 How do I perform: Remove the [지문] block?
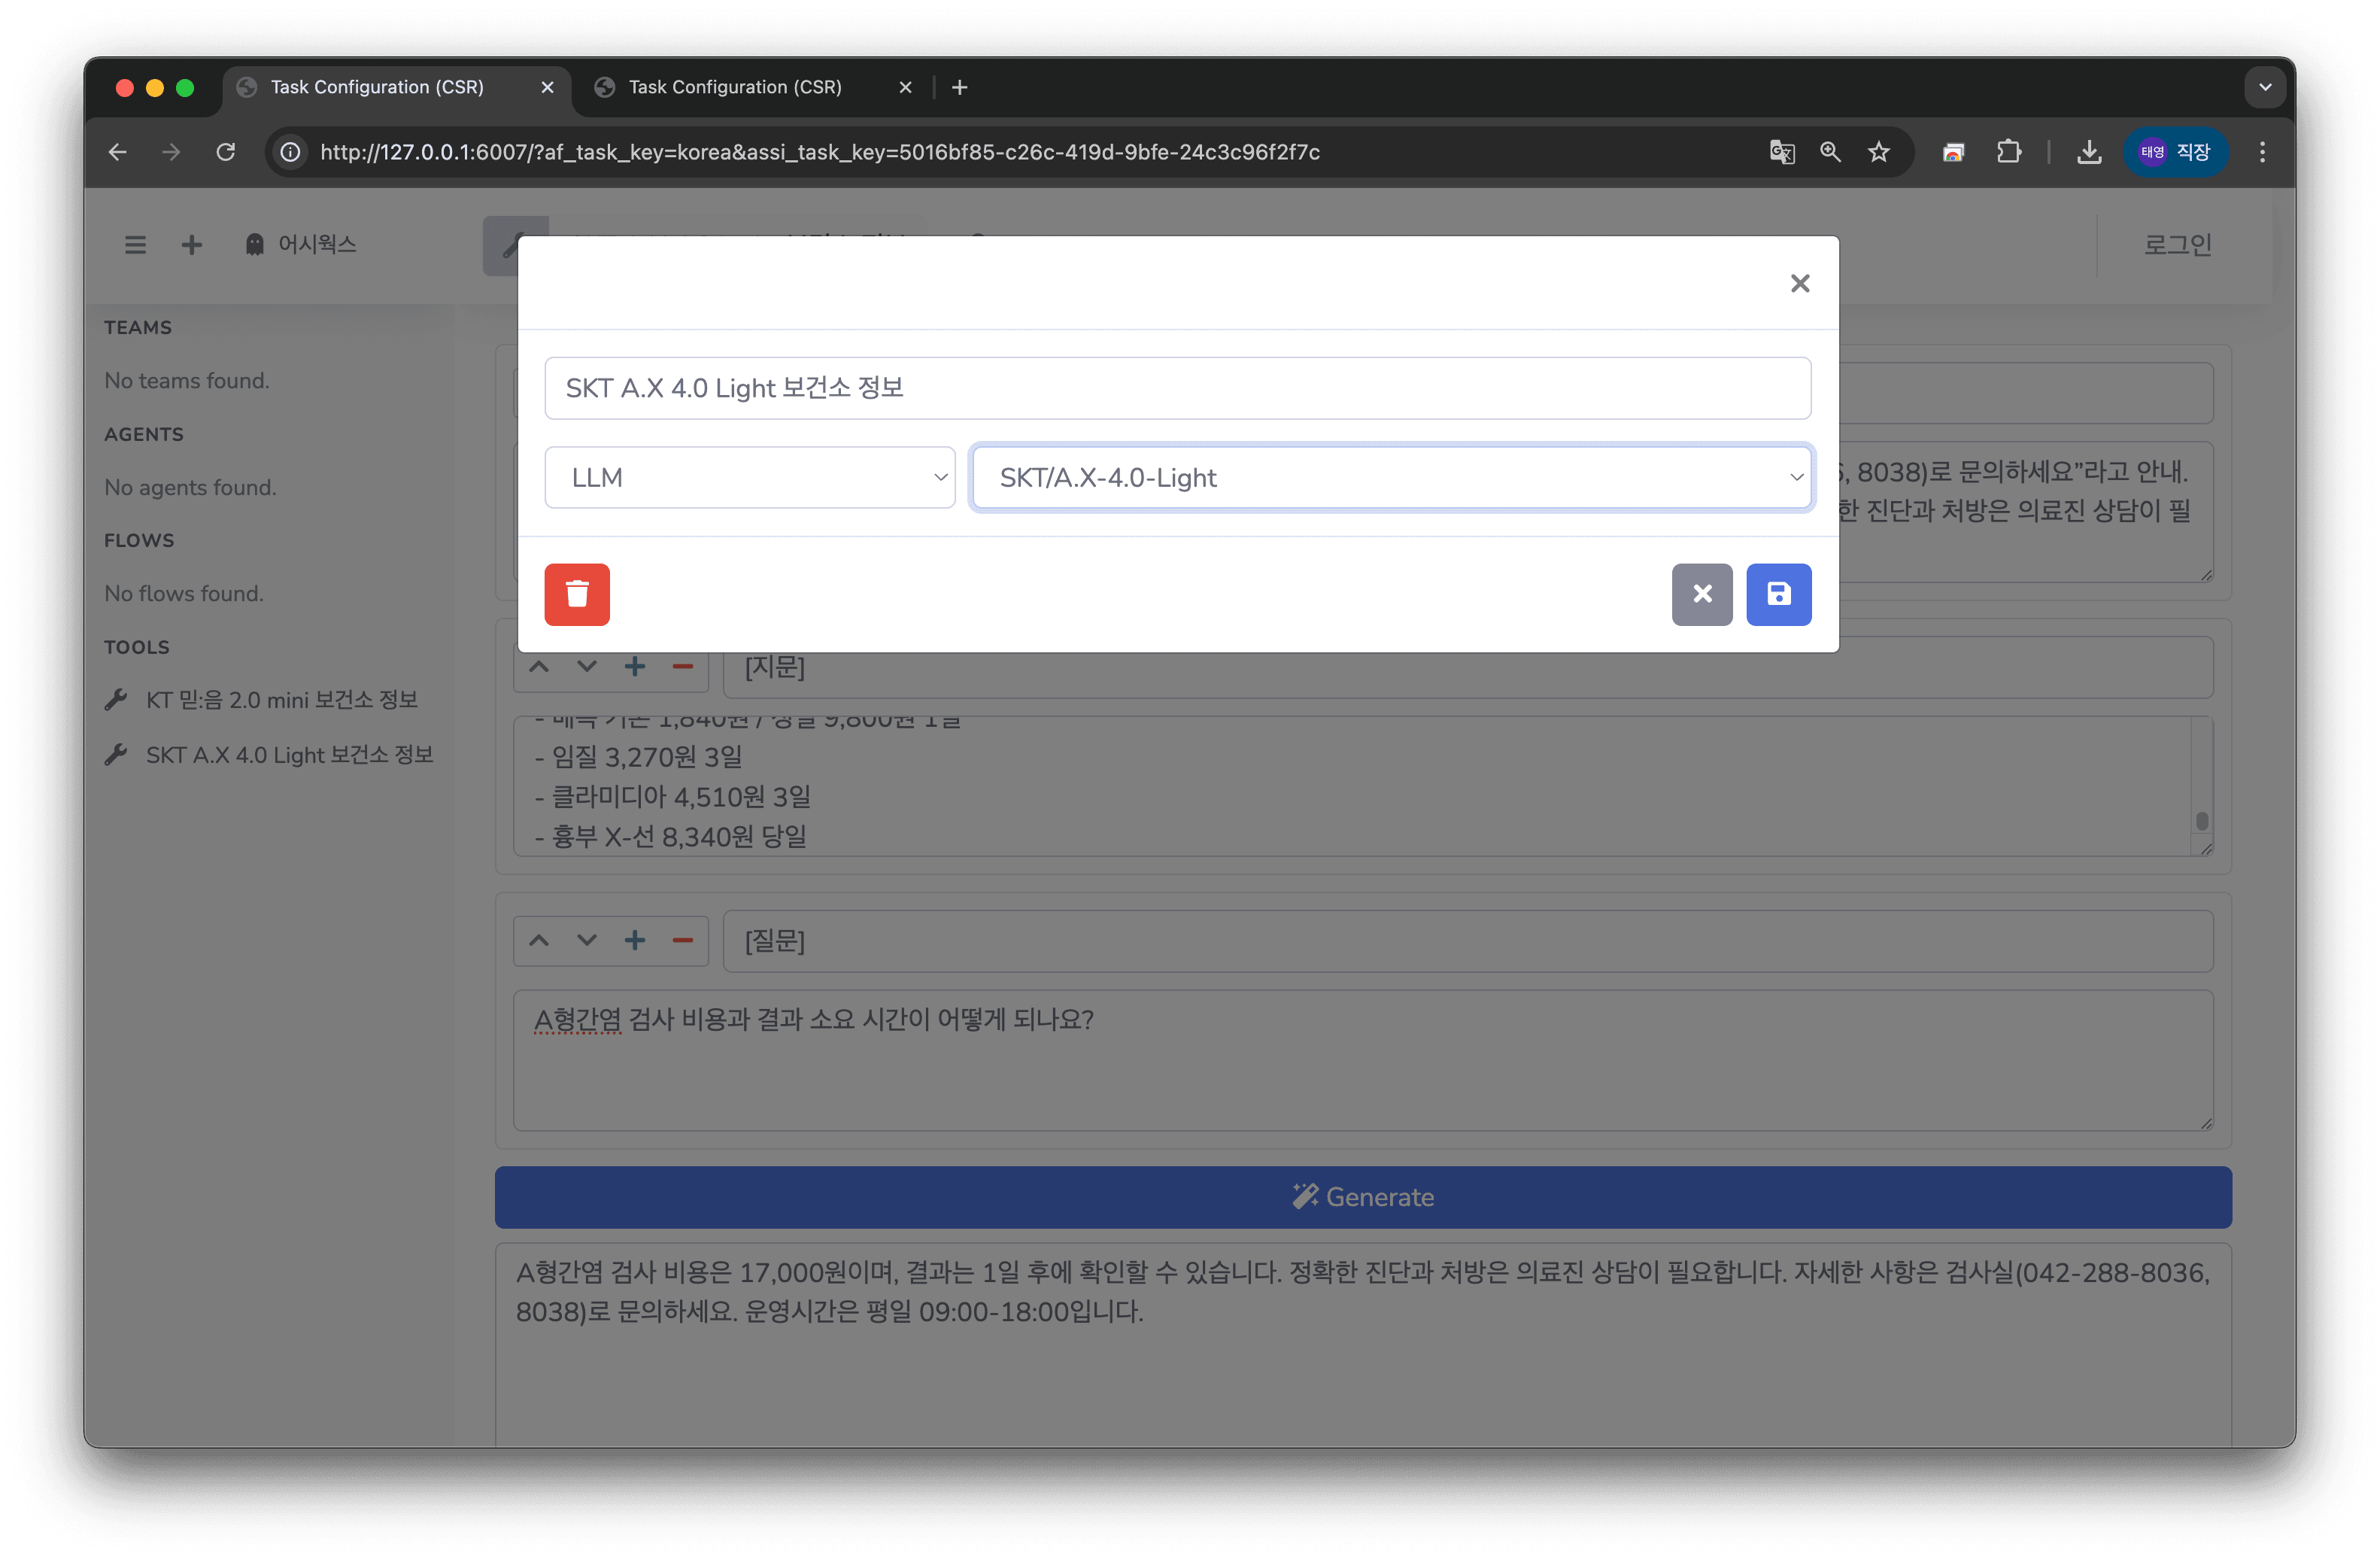(683, 667)
